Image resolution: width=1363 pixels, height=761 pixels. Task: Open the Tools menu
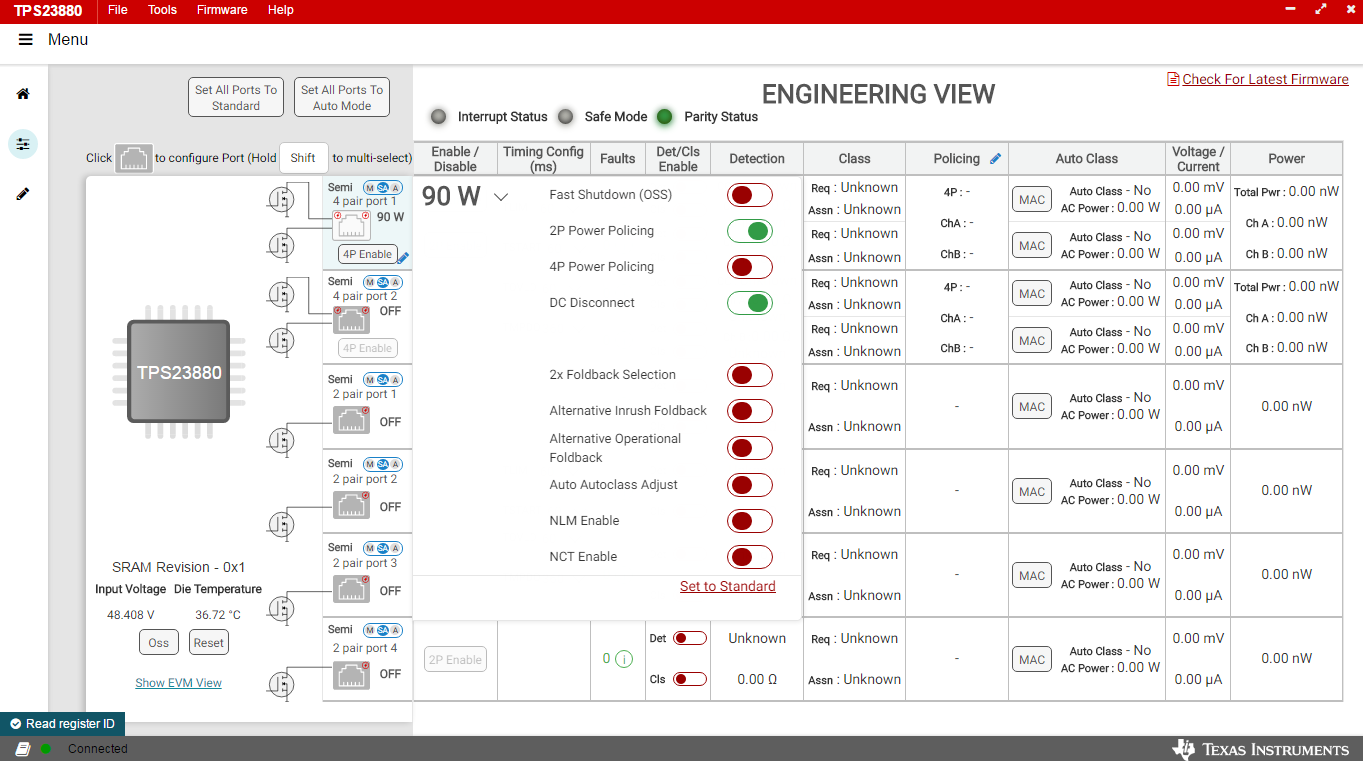162,10
